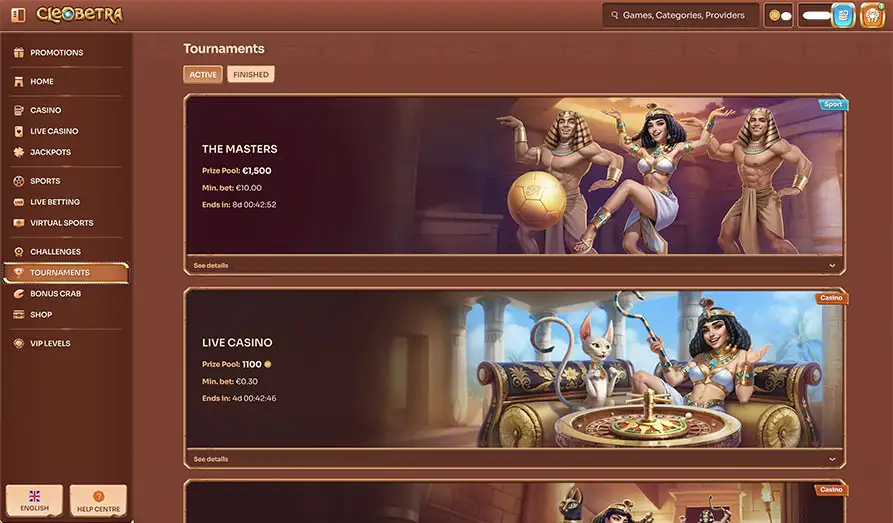The height and width of the screenshot is (523, 893).
Task: Click the Sport tag on The Masters
Action: click(x=833, y=104)
